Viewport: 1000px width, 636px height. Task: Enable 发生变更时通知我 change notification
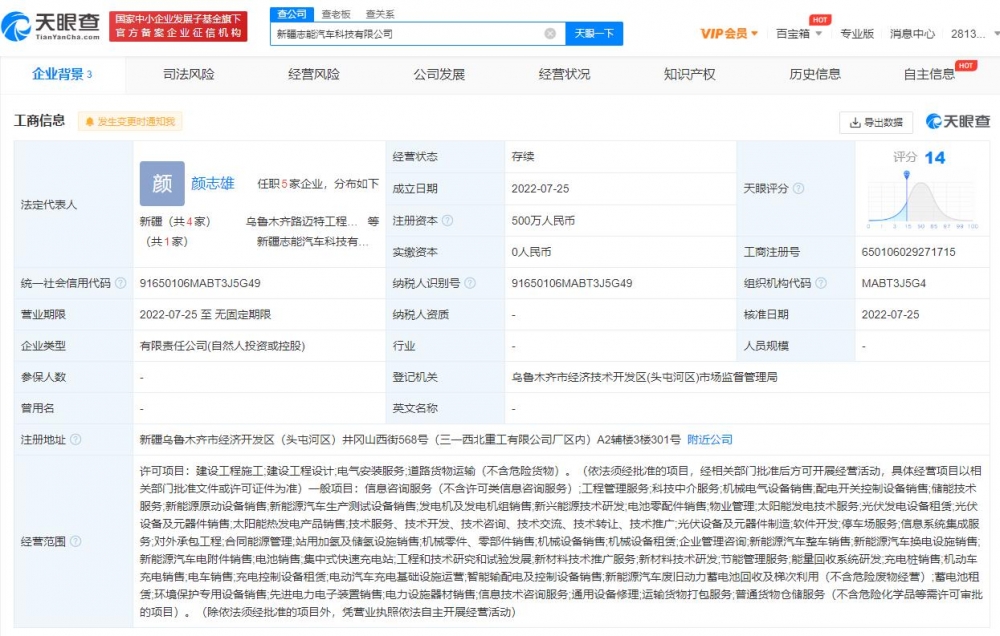pos(130,122)
